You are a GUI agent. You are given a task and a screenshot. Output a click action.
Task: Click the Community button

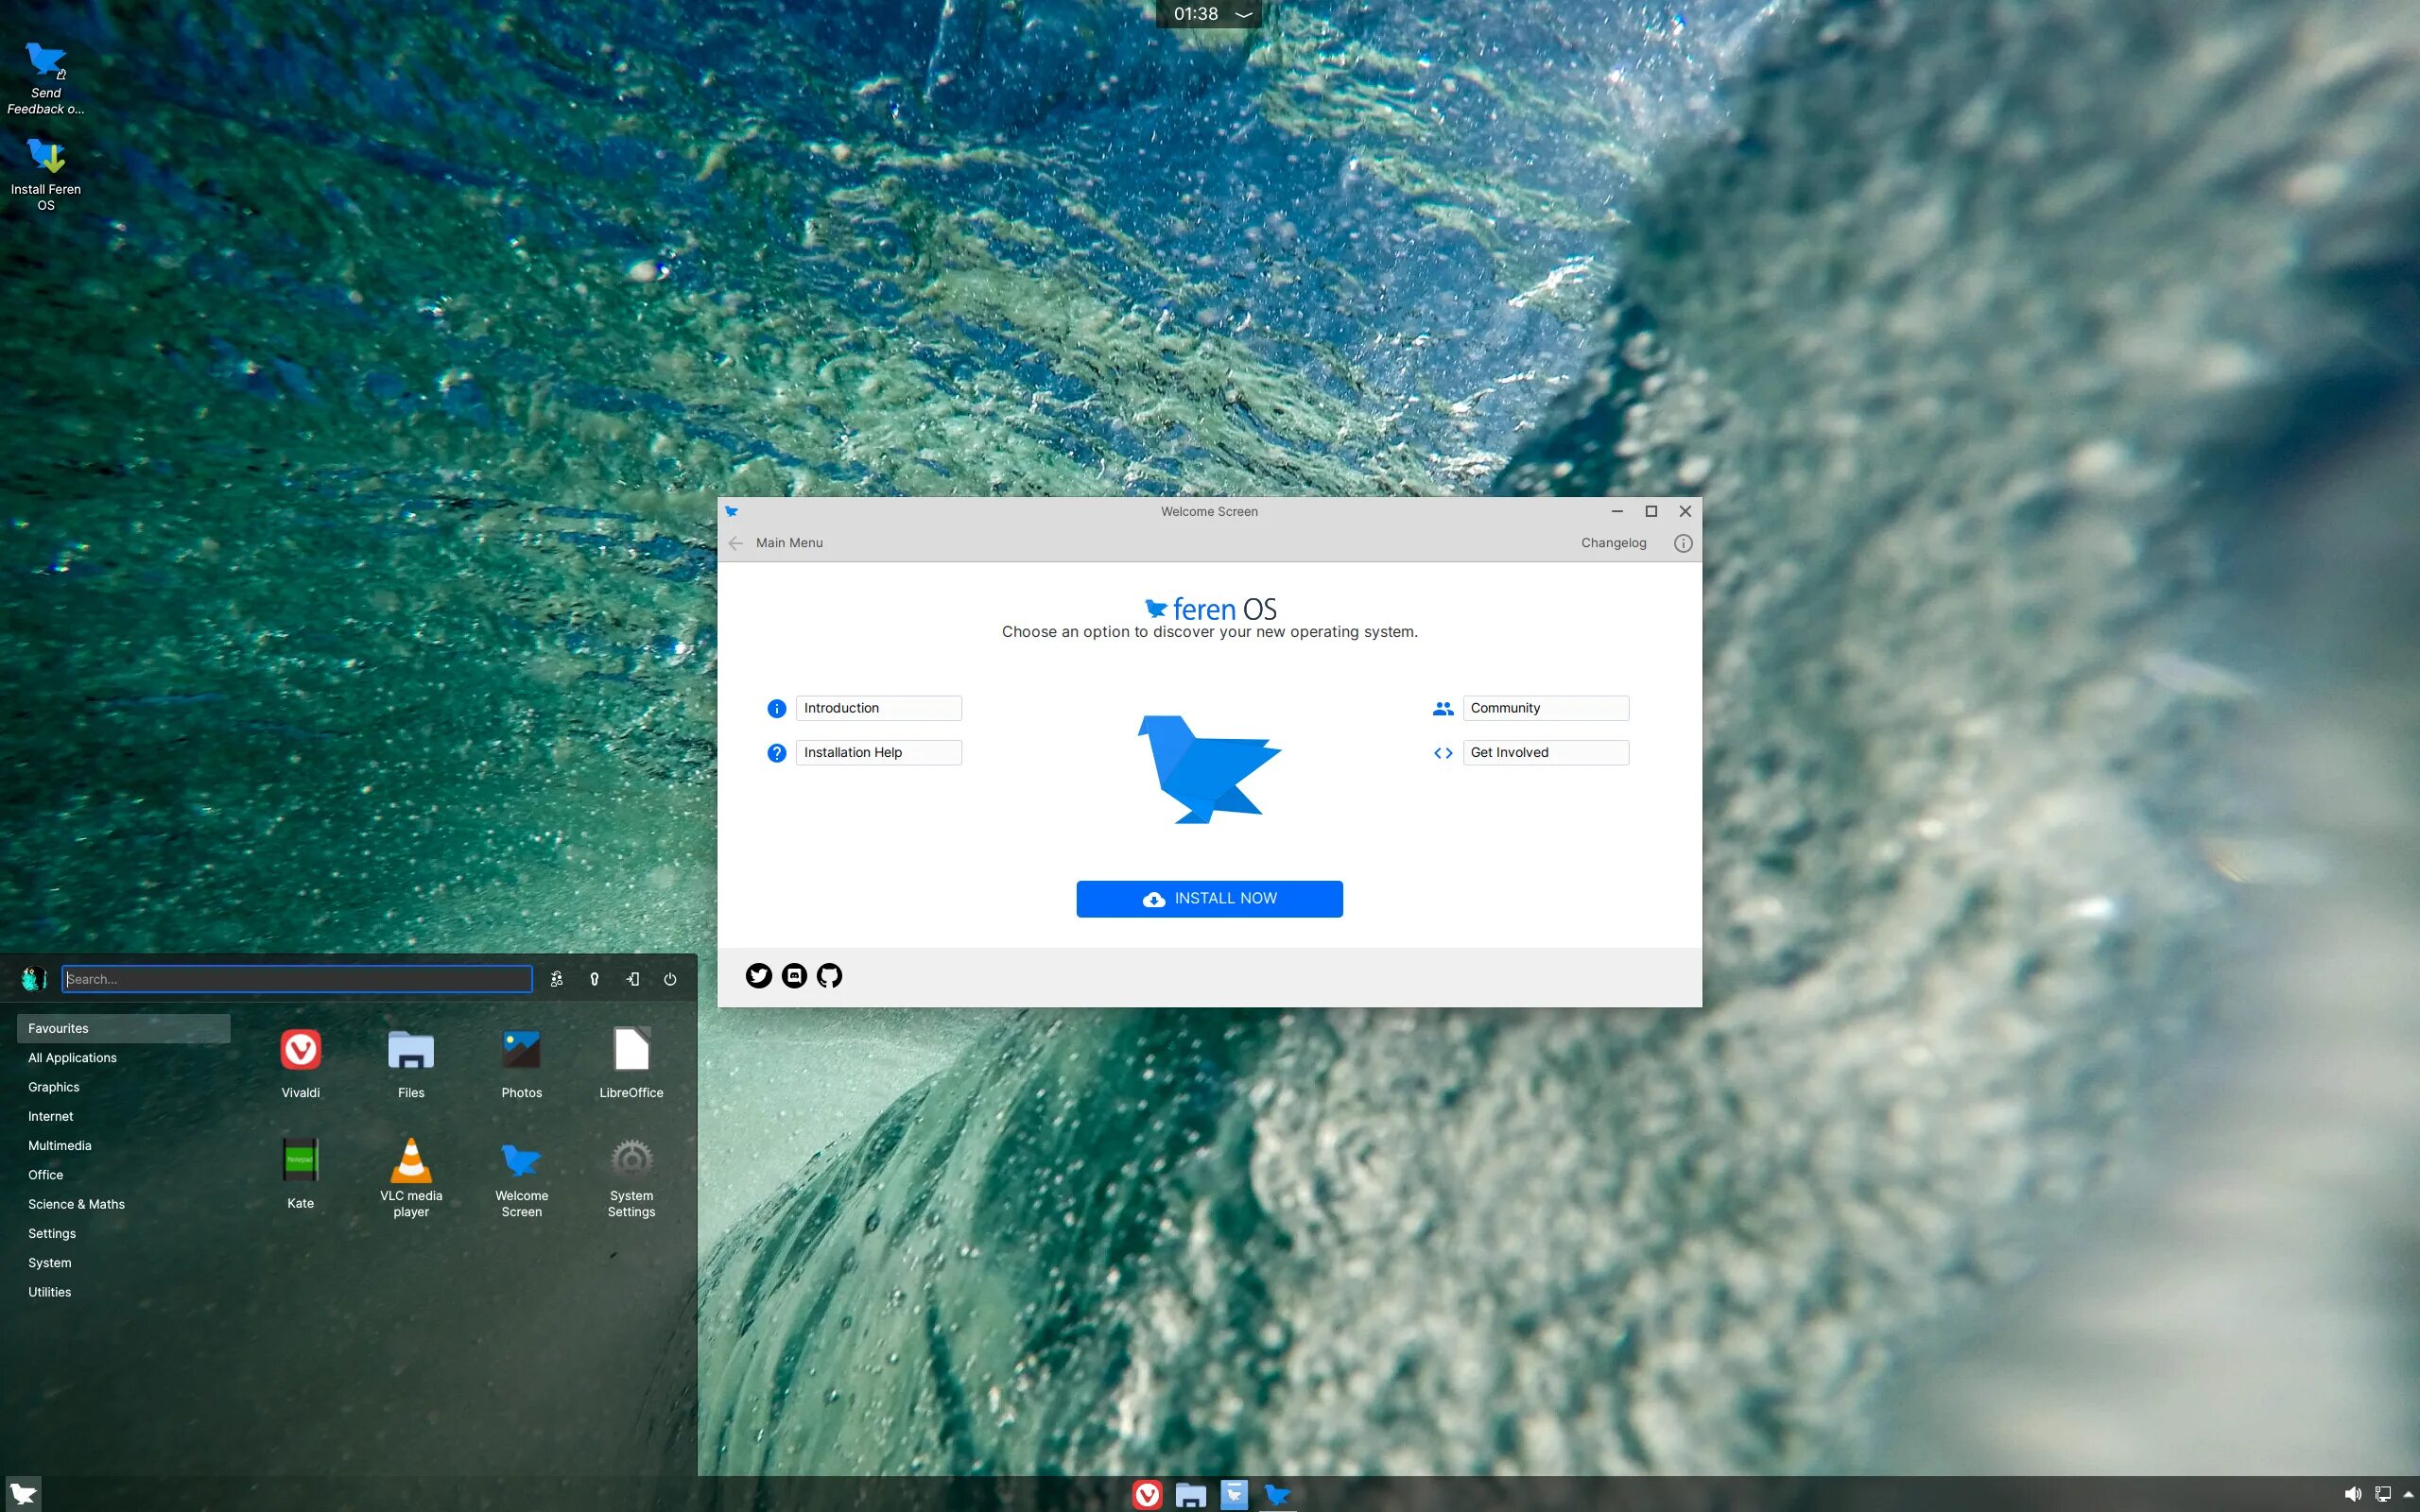(1545, 708)
